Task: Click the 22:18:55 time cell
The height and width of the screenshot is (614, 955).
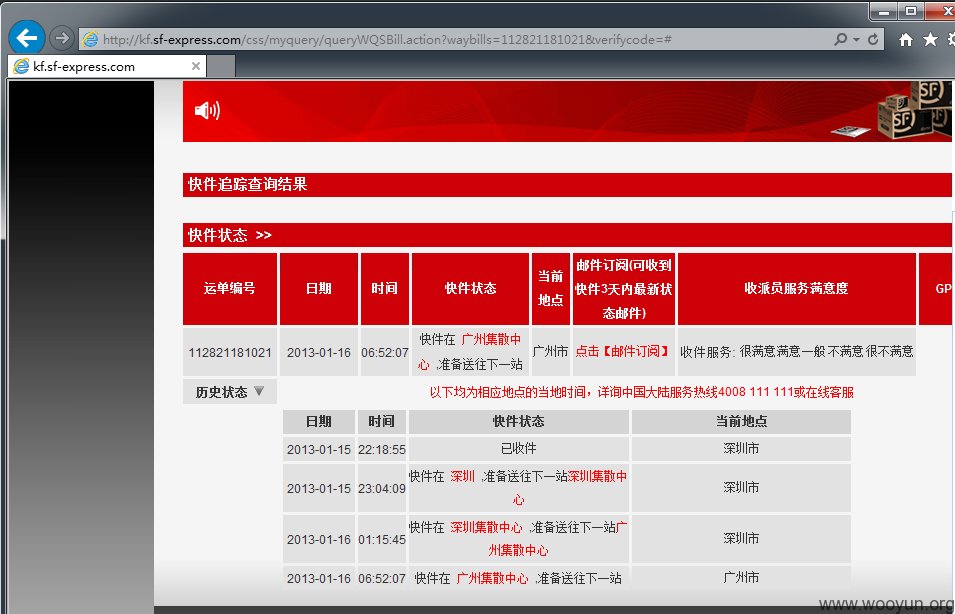Action: point(381,450)
